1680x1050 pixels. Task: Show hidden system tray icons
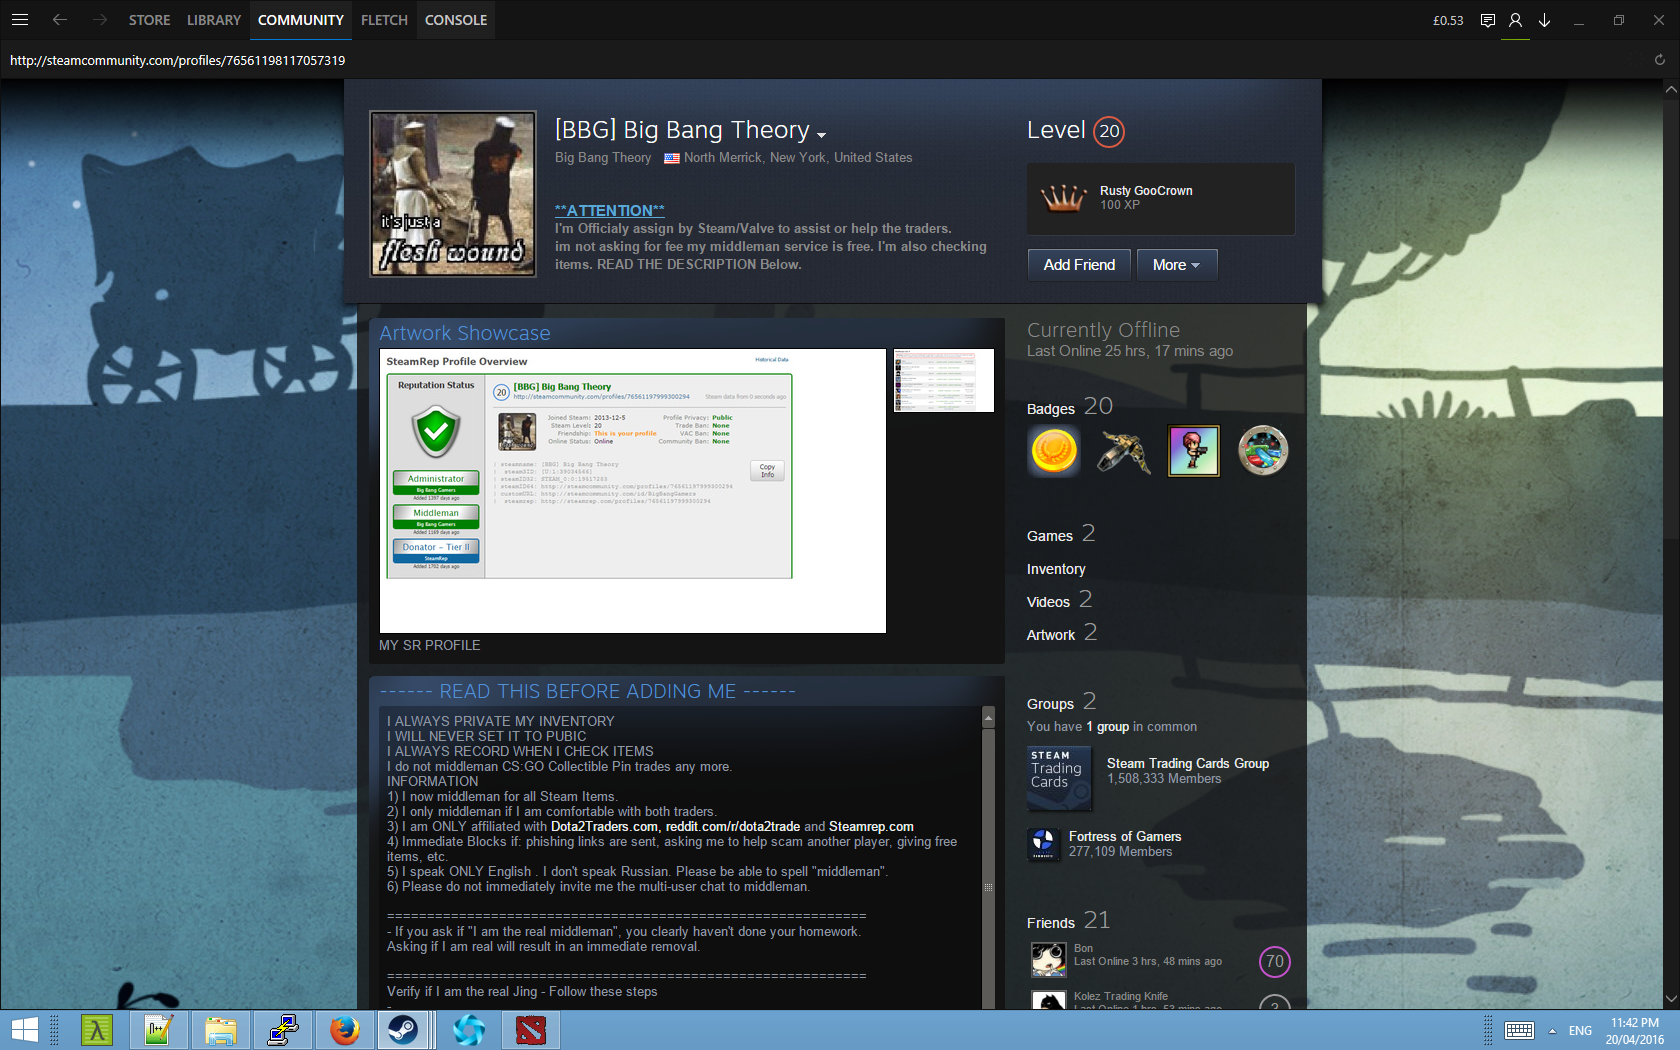click(x=1552, y=1030)
